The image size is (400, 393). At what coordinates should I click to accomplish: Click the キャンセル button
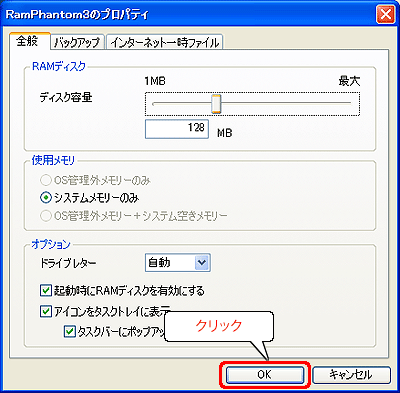351,375
